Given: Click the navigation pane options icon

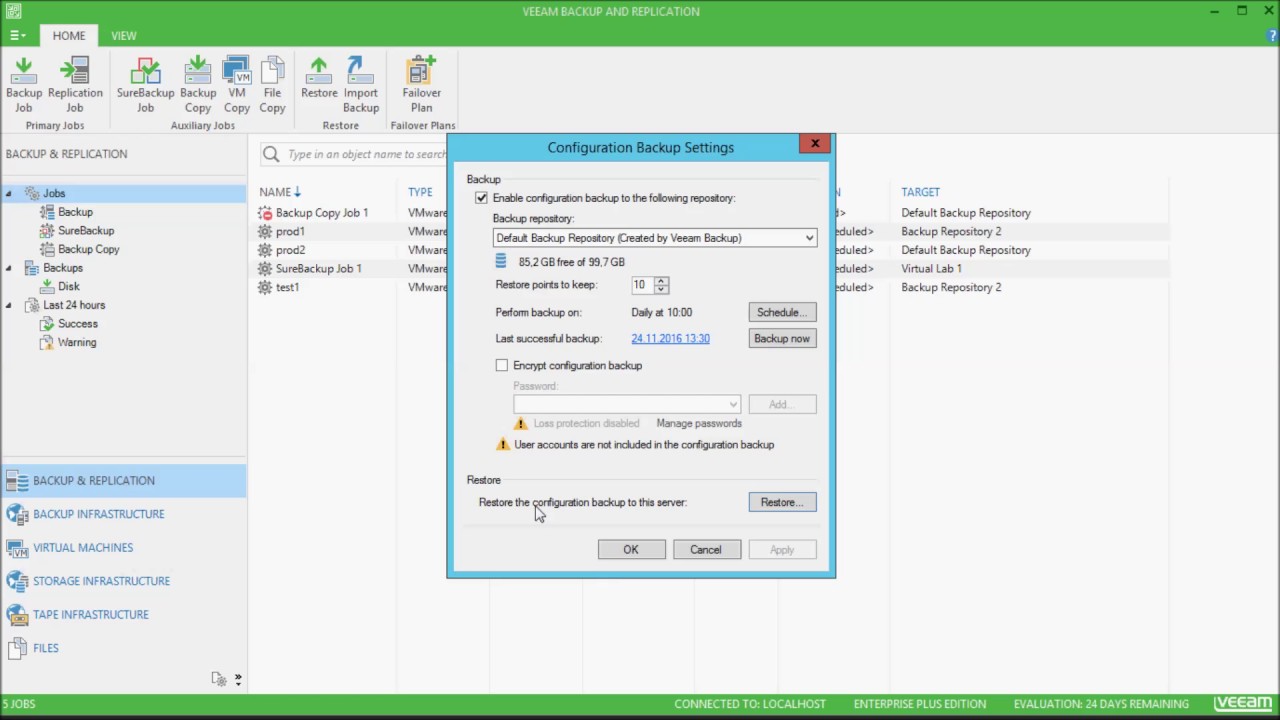Looking at the screenshot, I should click(219, 679).
